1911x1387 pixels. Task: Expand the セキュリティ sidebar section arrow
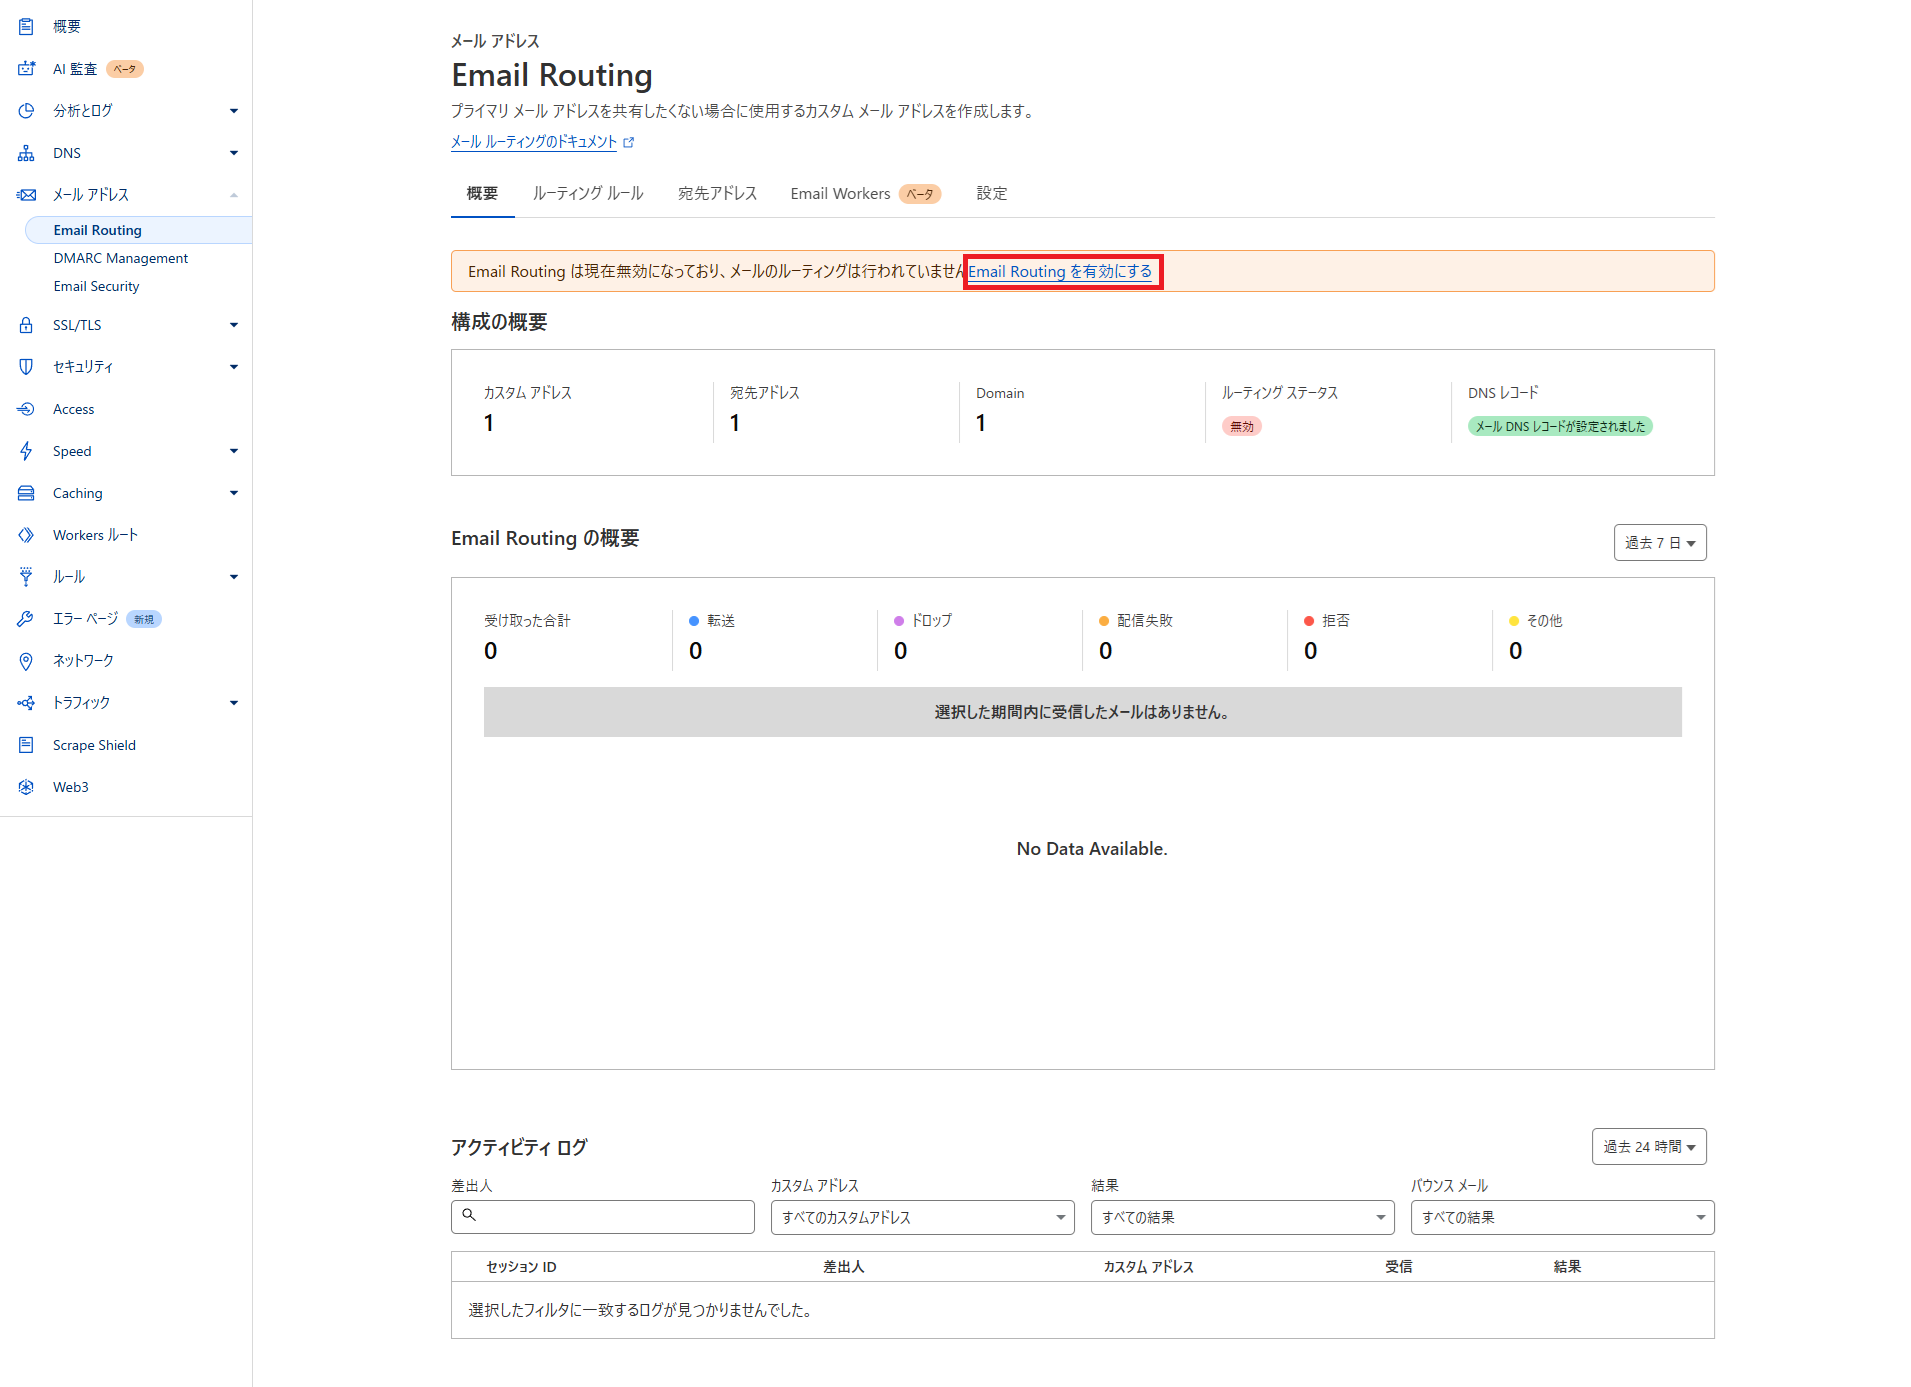(x=234, y=367)
